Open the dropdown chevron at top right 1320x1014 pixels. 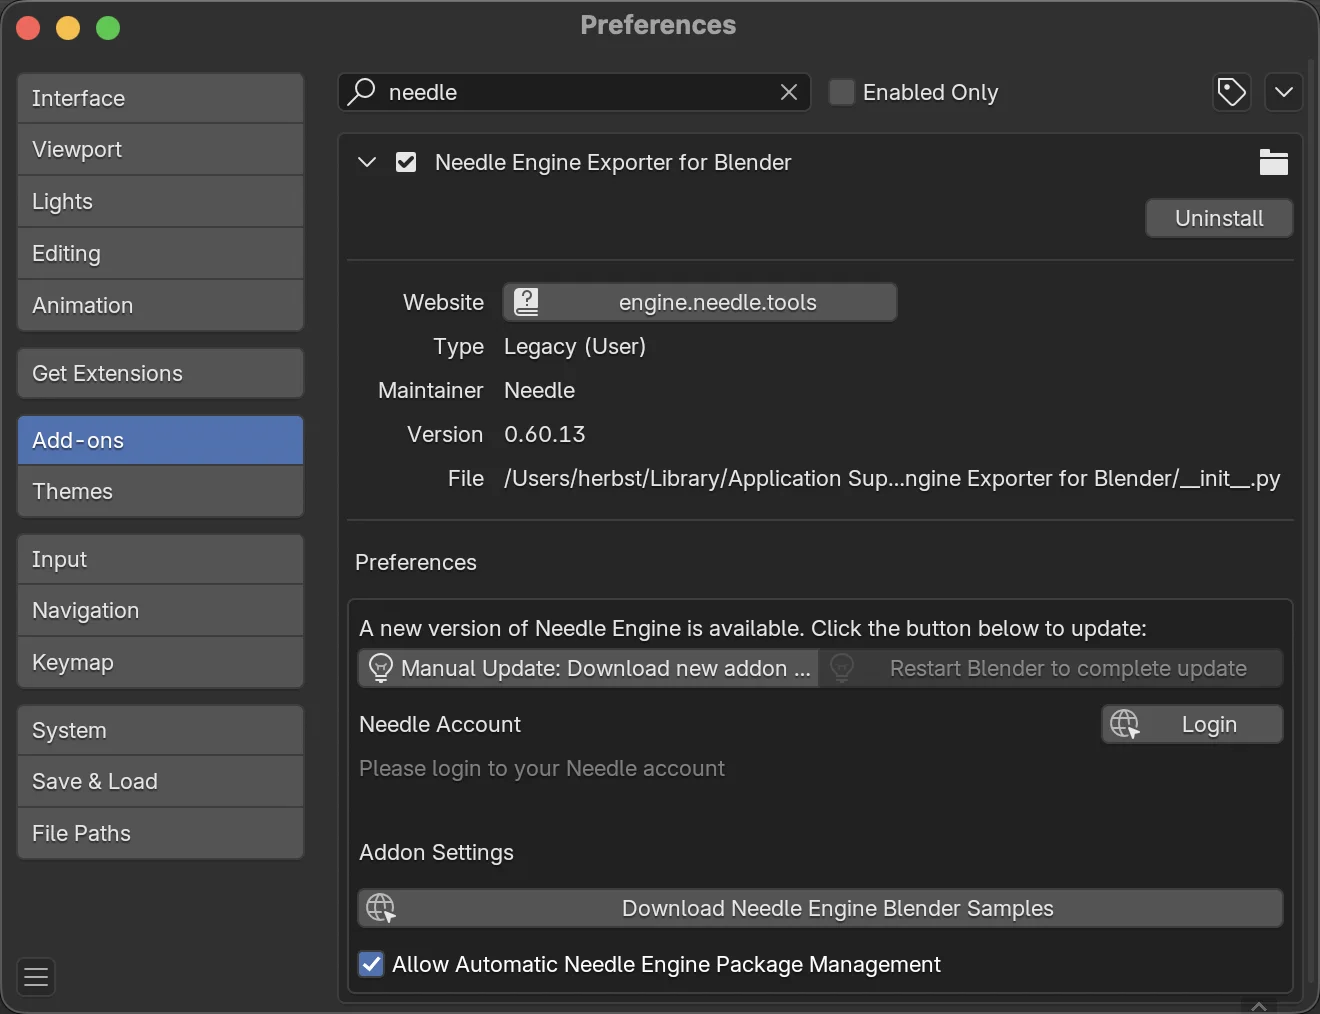[x=1284, y=92]
